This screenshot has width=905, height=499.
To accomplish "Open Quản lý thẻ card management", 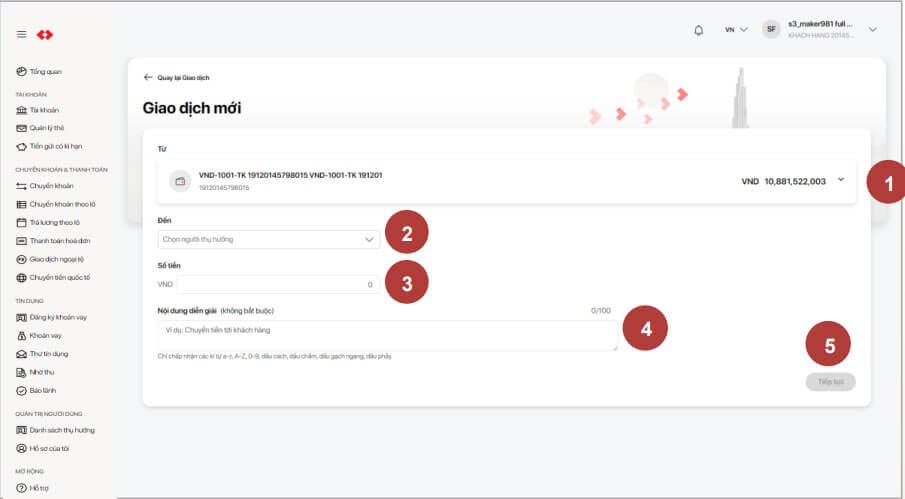I will pyautogui.click(x=46, y=128).
